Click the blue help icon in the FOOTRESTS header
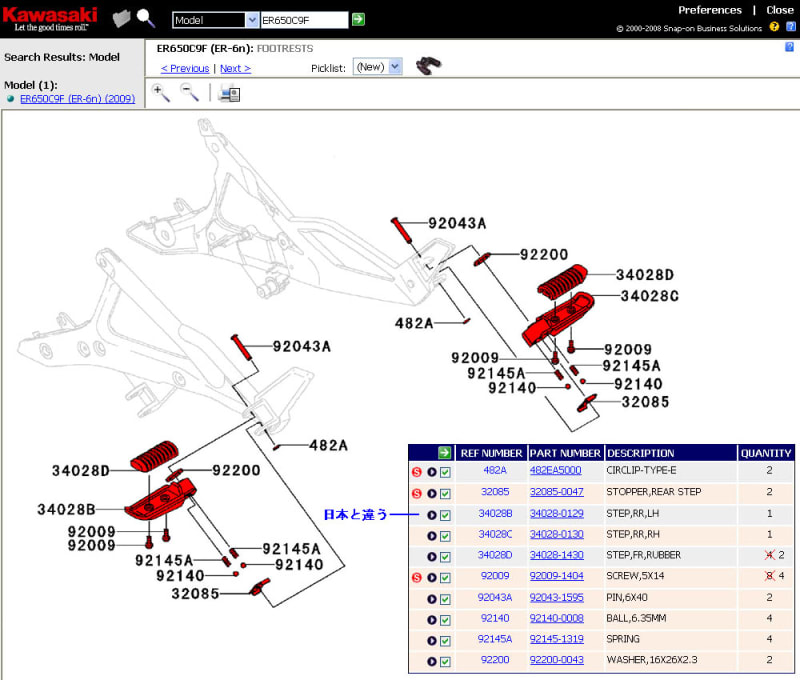This screenshot has width=800, height=680. (x=789, y=47)
